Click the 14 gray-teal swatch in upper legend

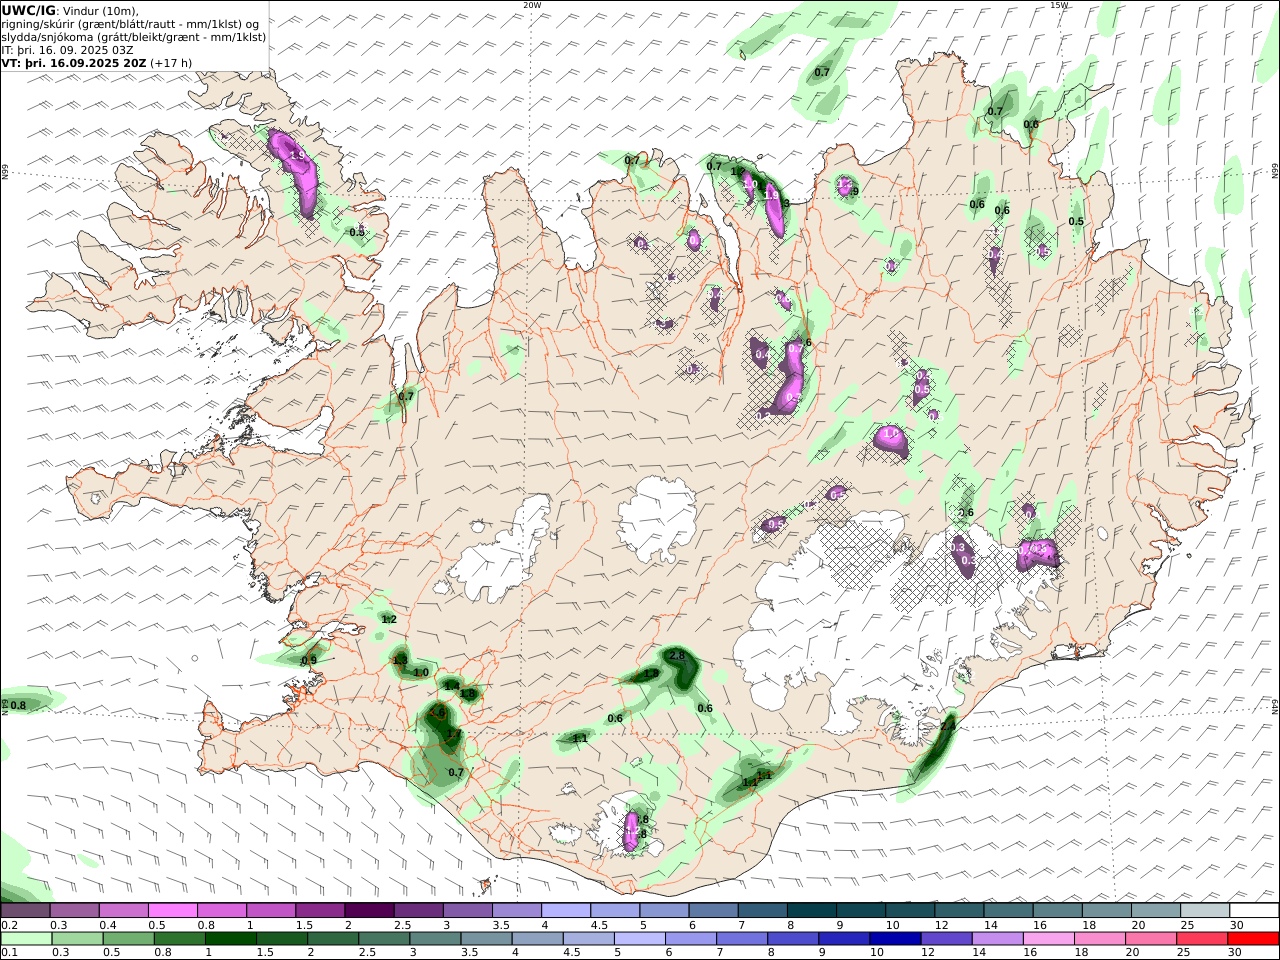point(1008,911)
